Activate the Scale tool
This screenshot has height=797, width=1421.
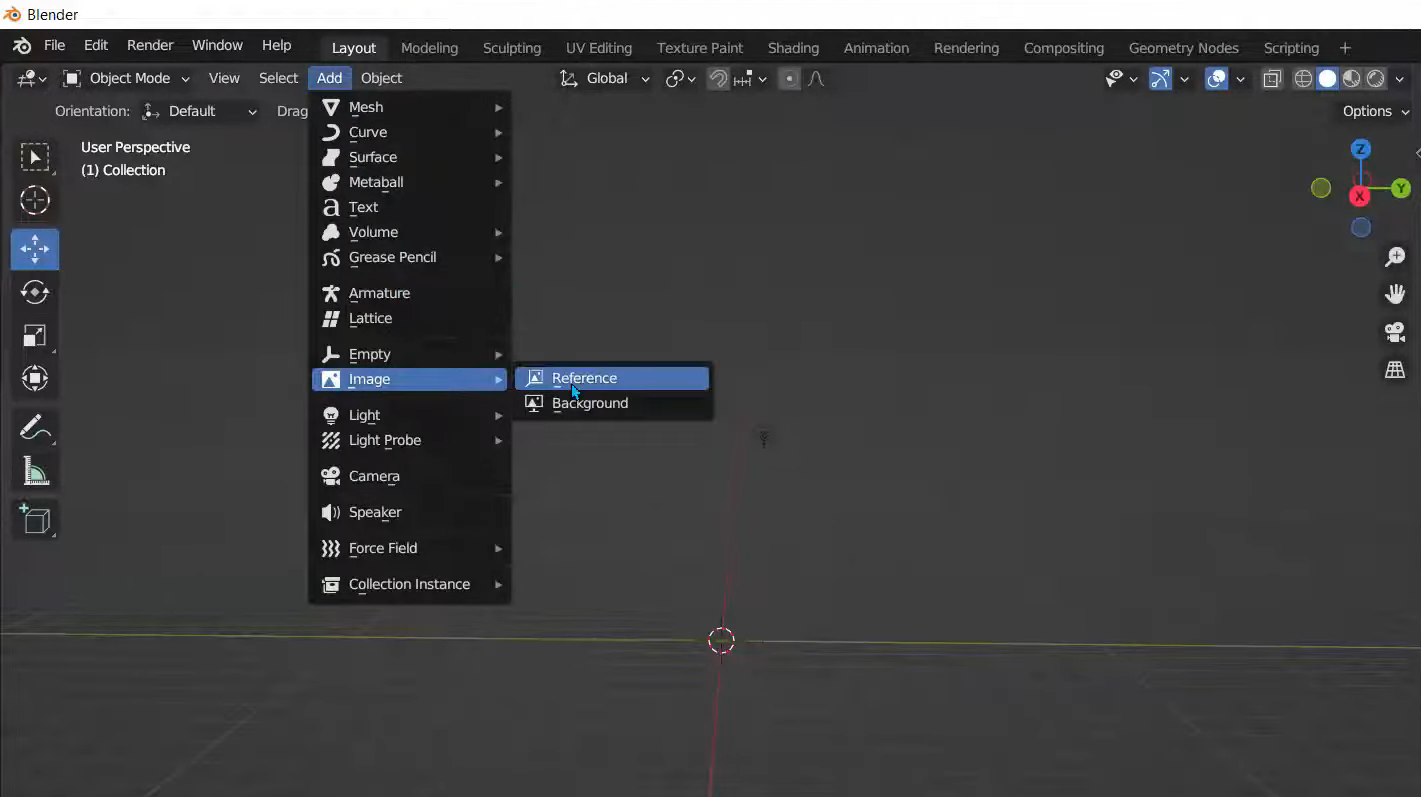[x=35, y=335]
